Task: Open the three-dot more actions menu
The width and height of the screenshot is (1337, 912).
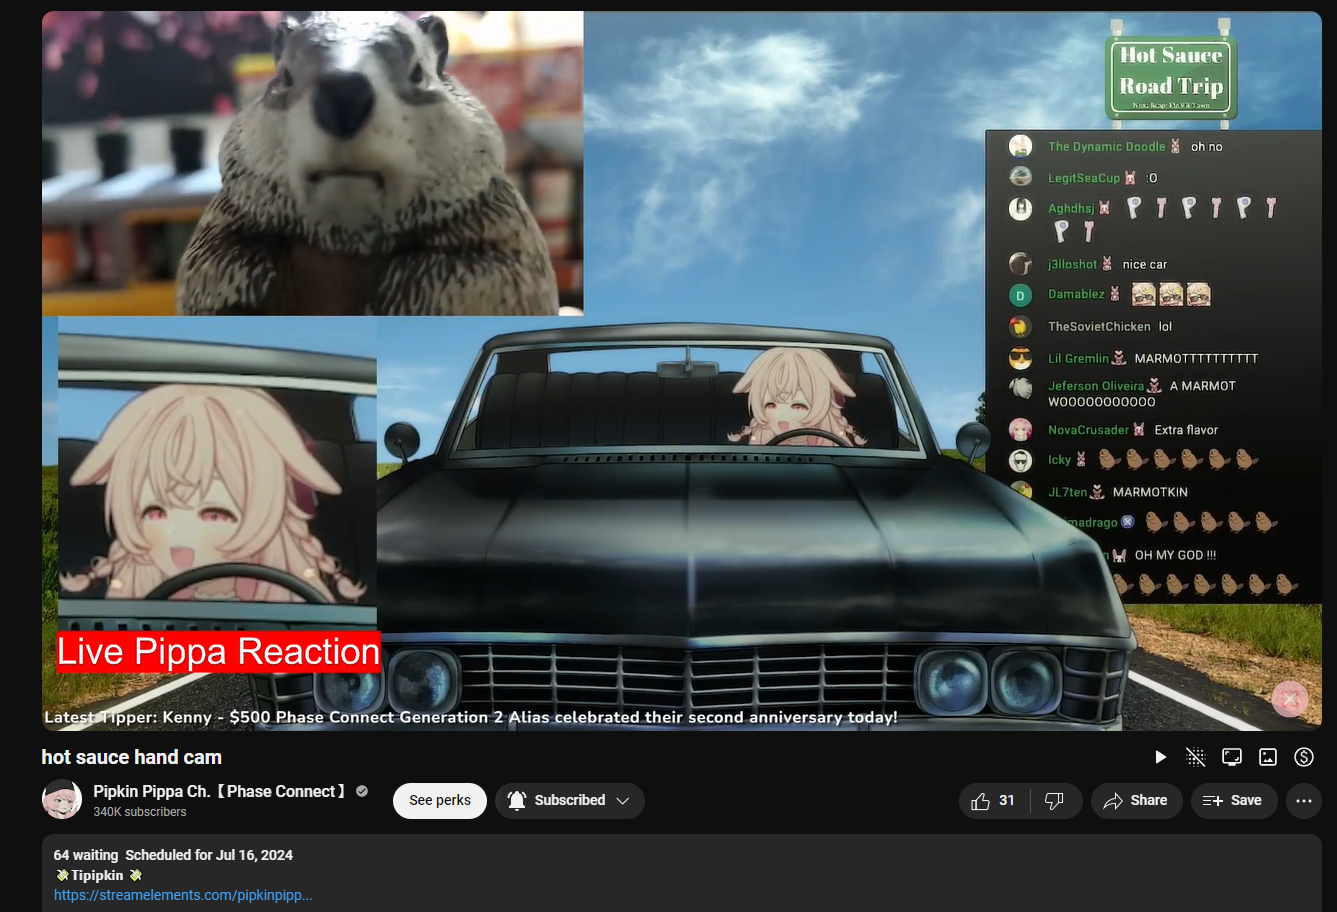Action: click(1304, 800)
